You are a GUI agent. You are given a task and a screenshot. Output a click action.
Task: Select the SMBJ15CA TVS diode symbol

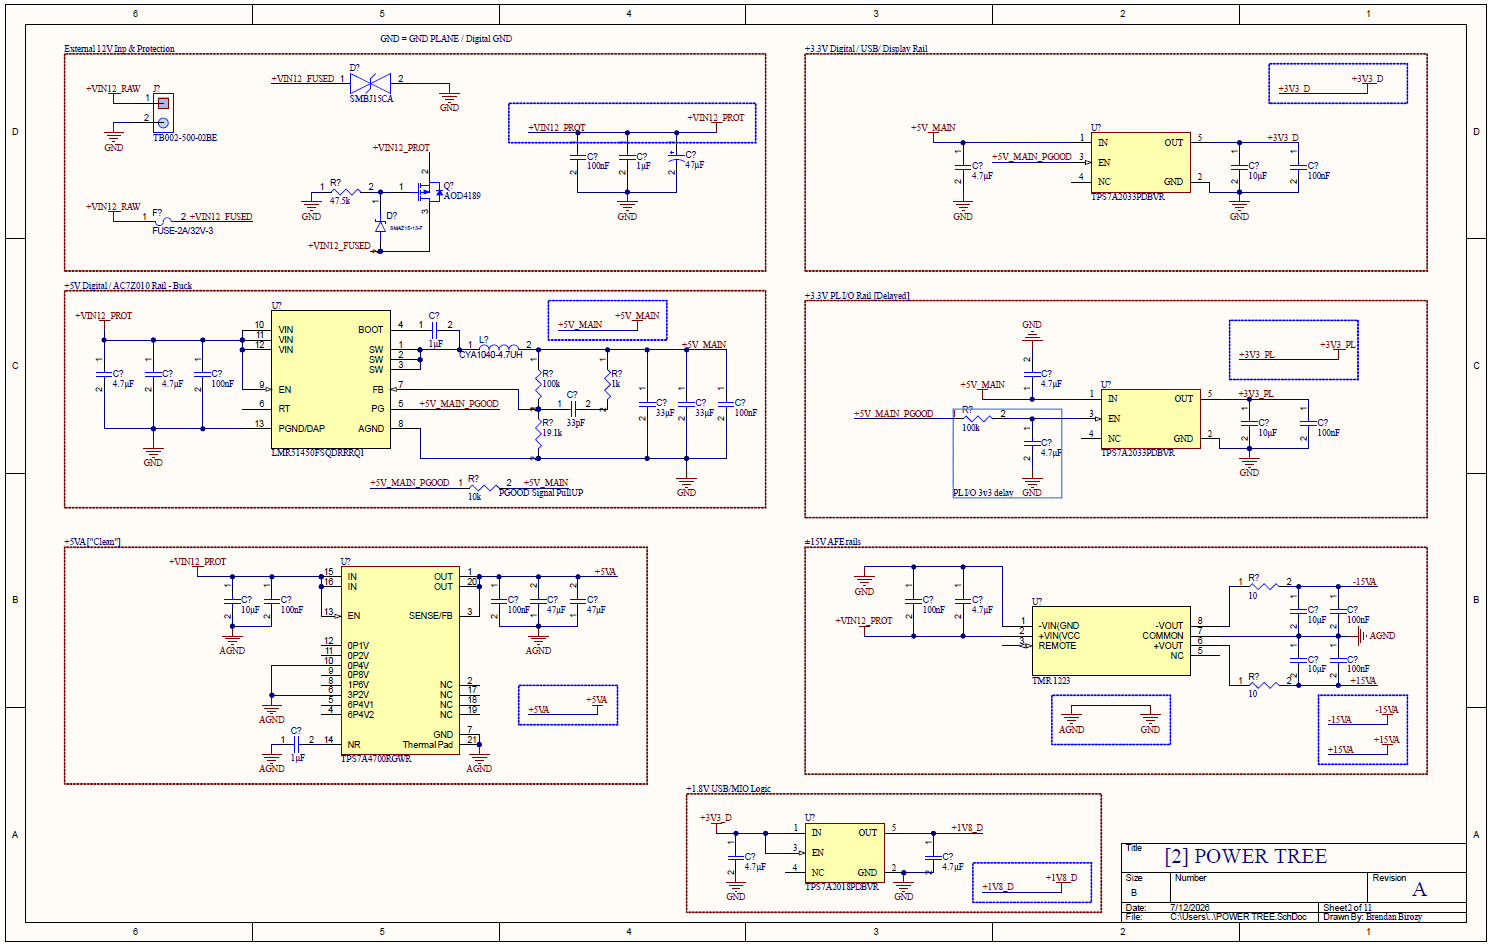pos(371,82)
